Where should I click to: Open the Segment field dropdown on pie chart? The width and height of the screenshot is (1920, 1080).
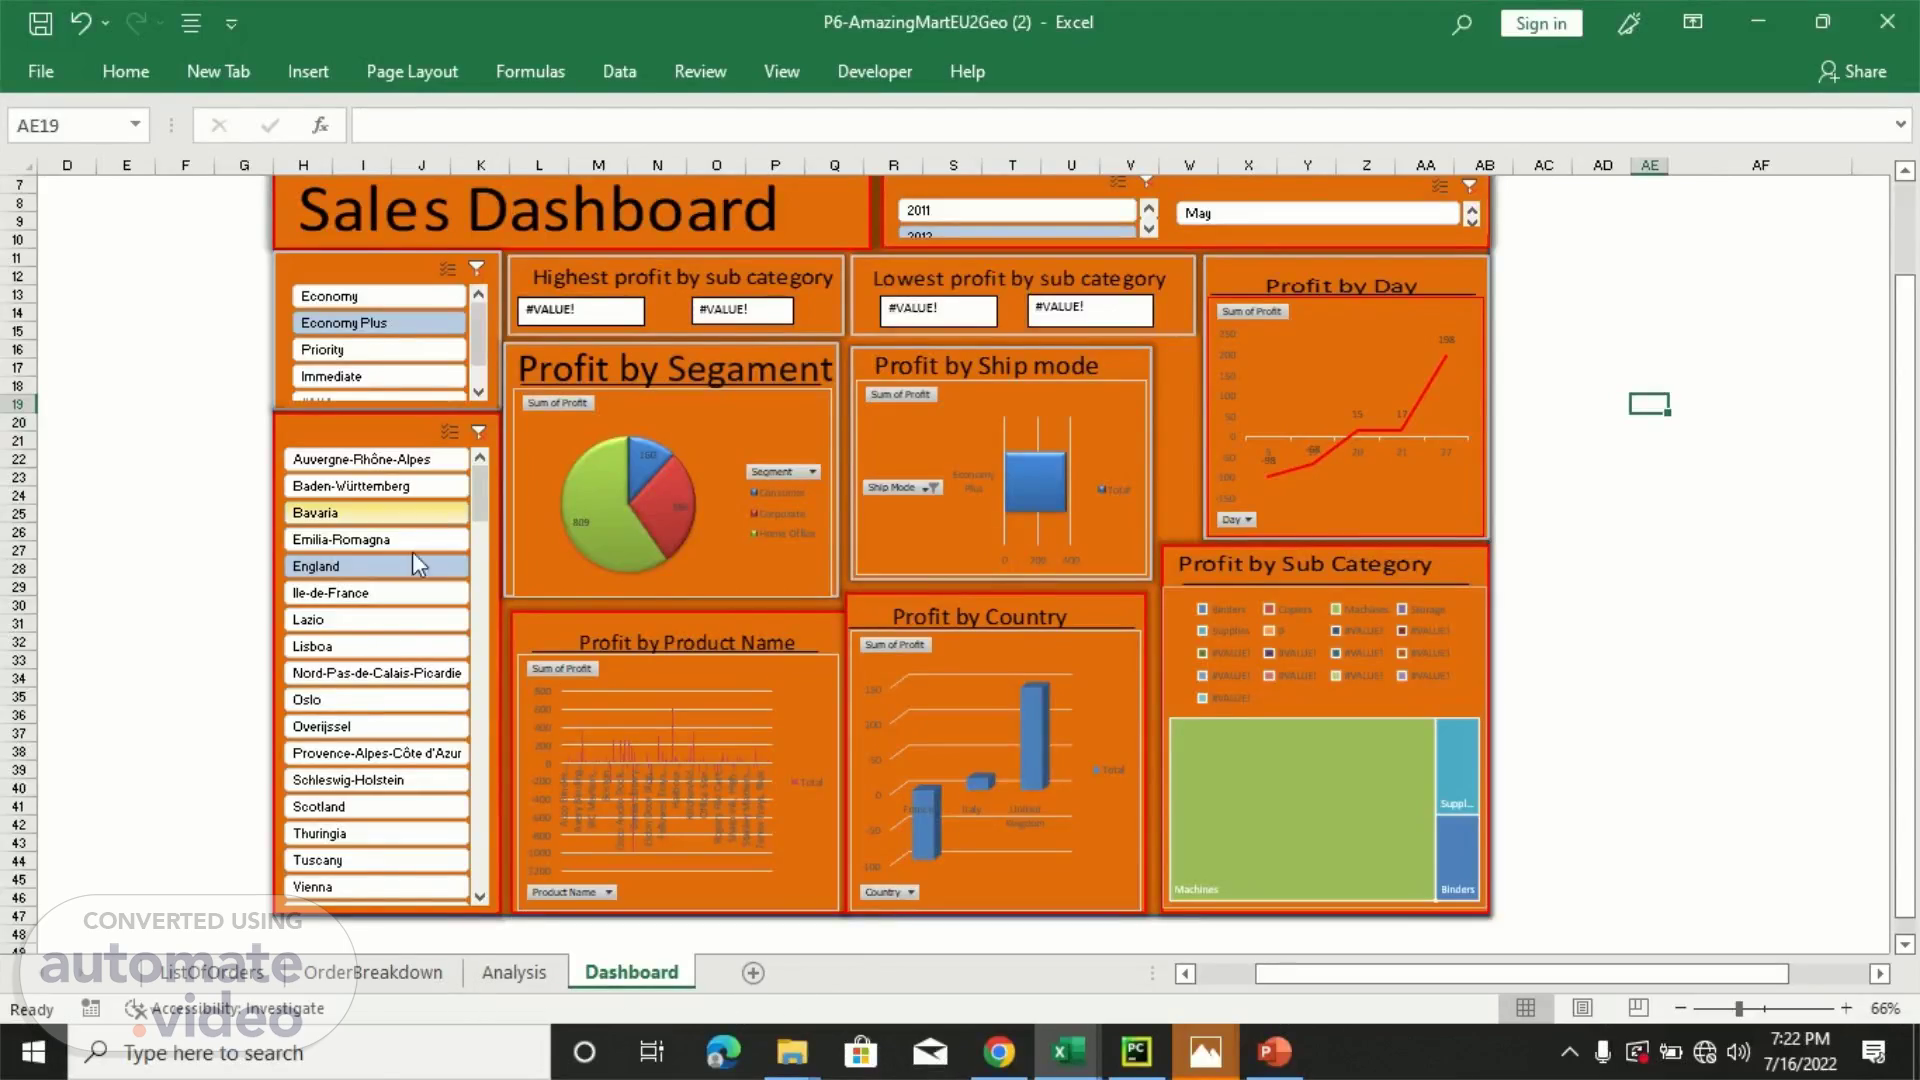click(x=783, y=471)
